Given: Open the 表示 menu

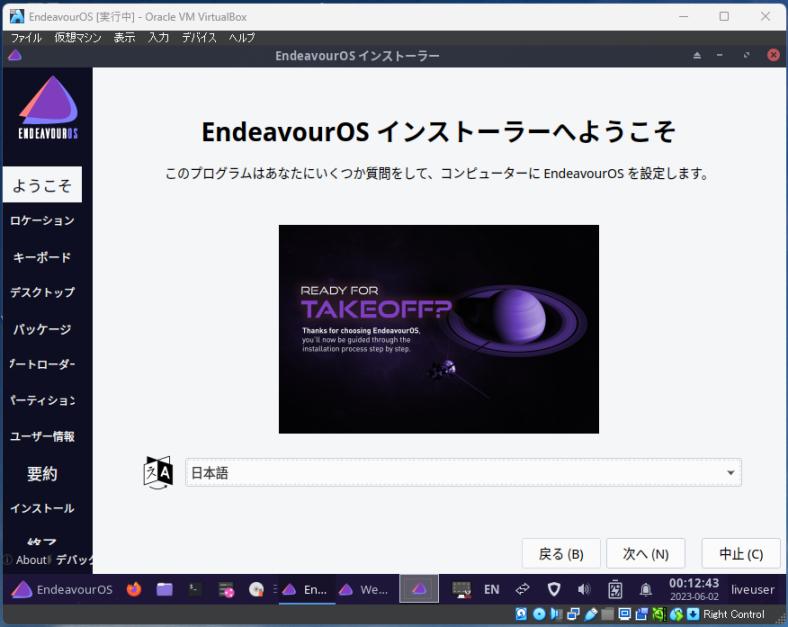Looking at the screenshot, I should tap(124, 38).
